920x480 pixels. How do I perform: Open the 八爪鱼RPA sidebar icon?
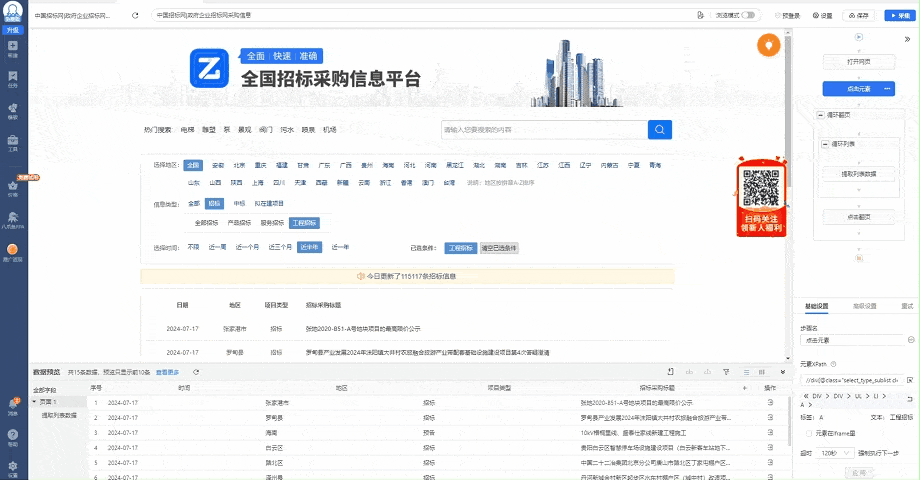(13, 220)
